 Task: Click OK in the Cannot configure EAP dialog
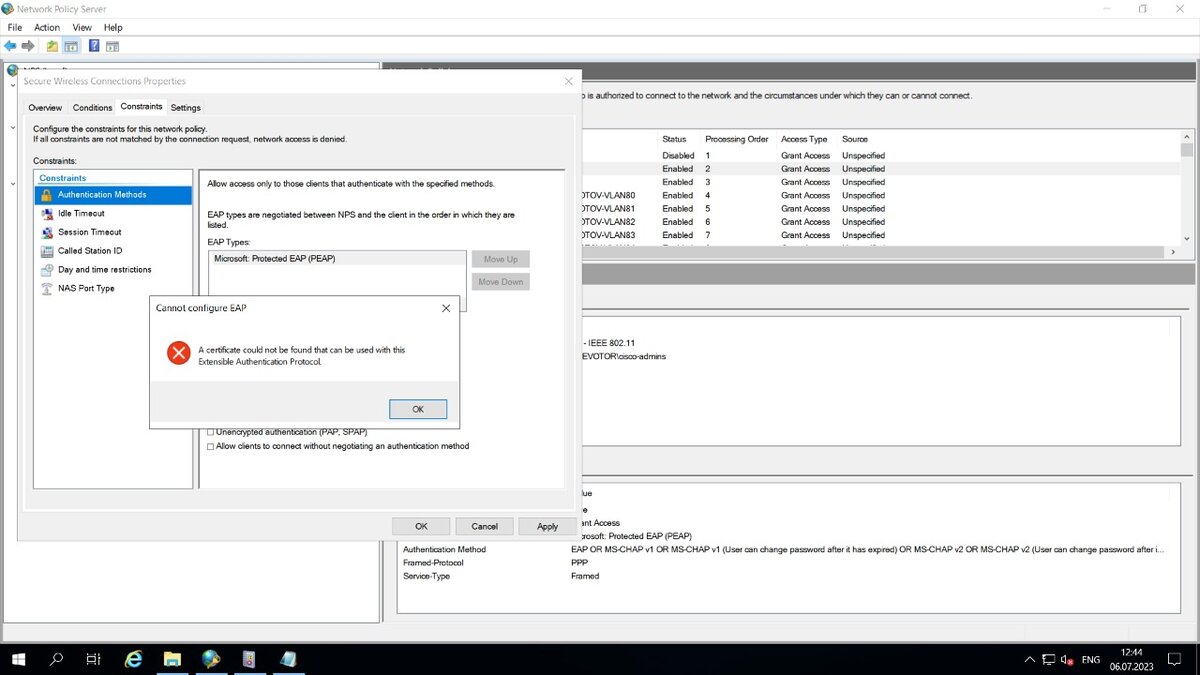coord(418,409)
